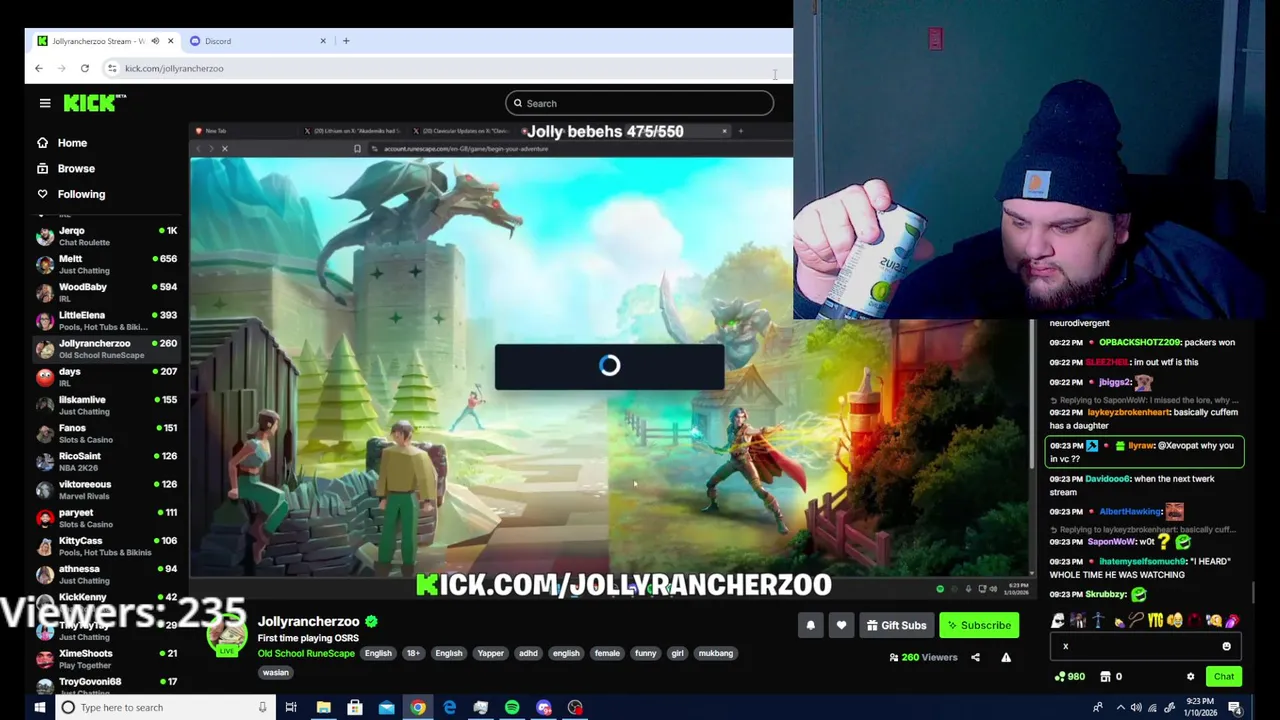Open File Explorer from the taskbar
This screenshot has width=1280, height=720.
click(323, 707)
